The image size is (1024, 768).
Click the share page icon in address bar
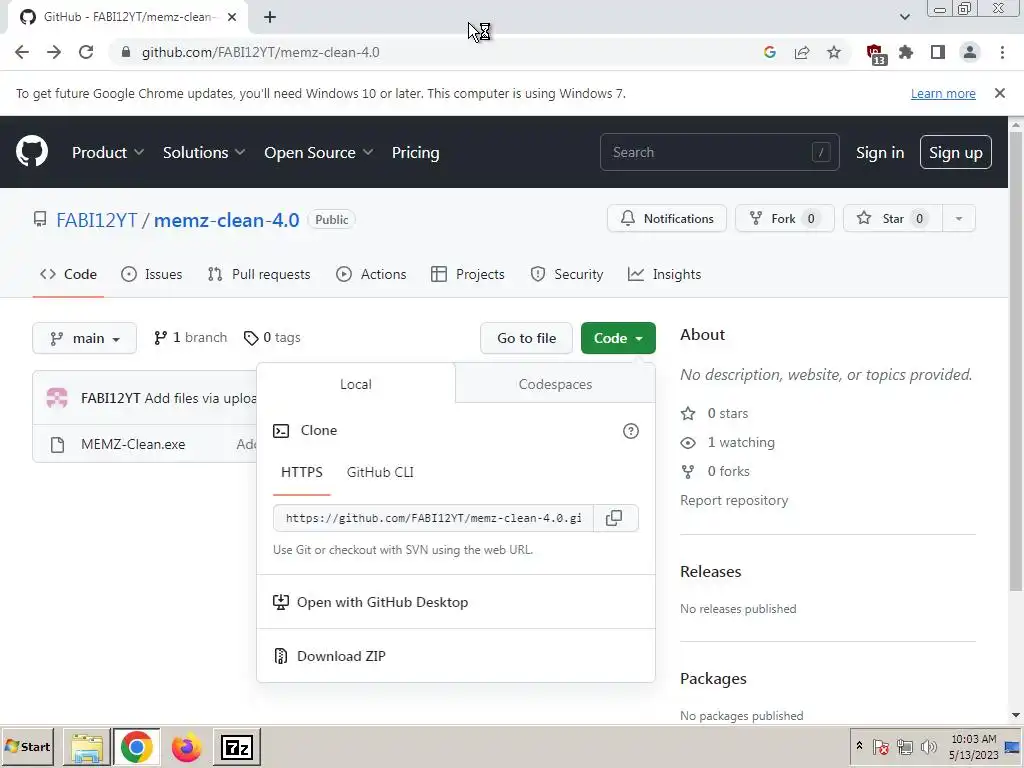tap(802, 52)
